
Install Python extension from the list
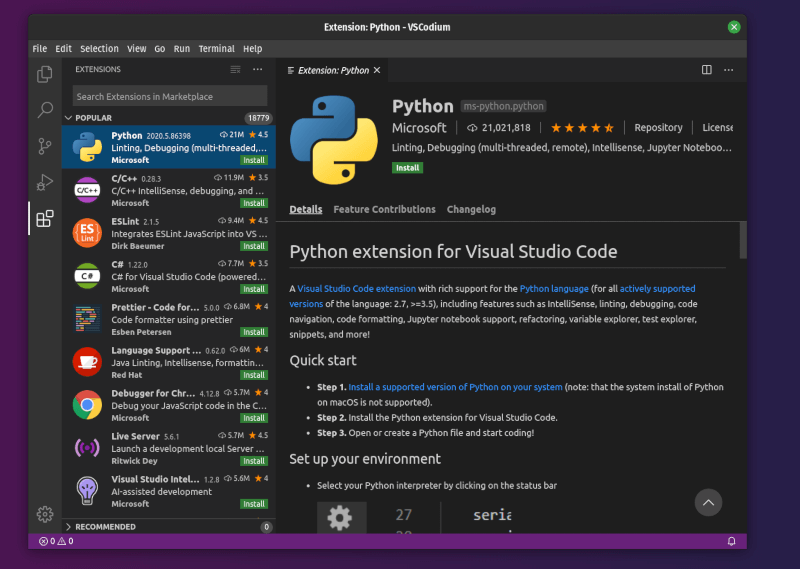click(254, 160)
